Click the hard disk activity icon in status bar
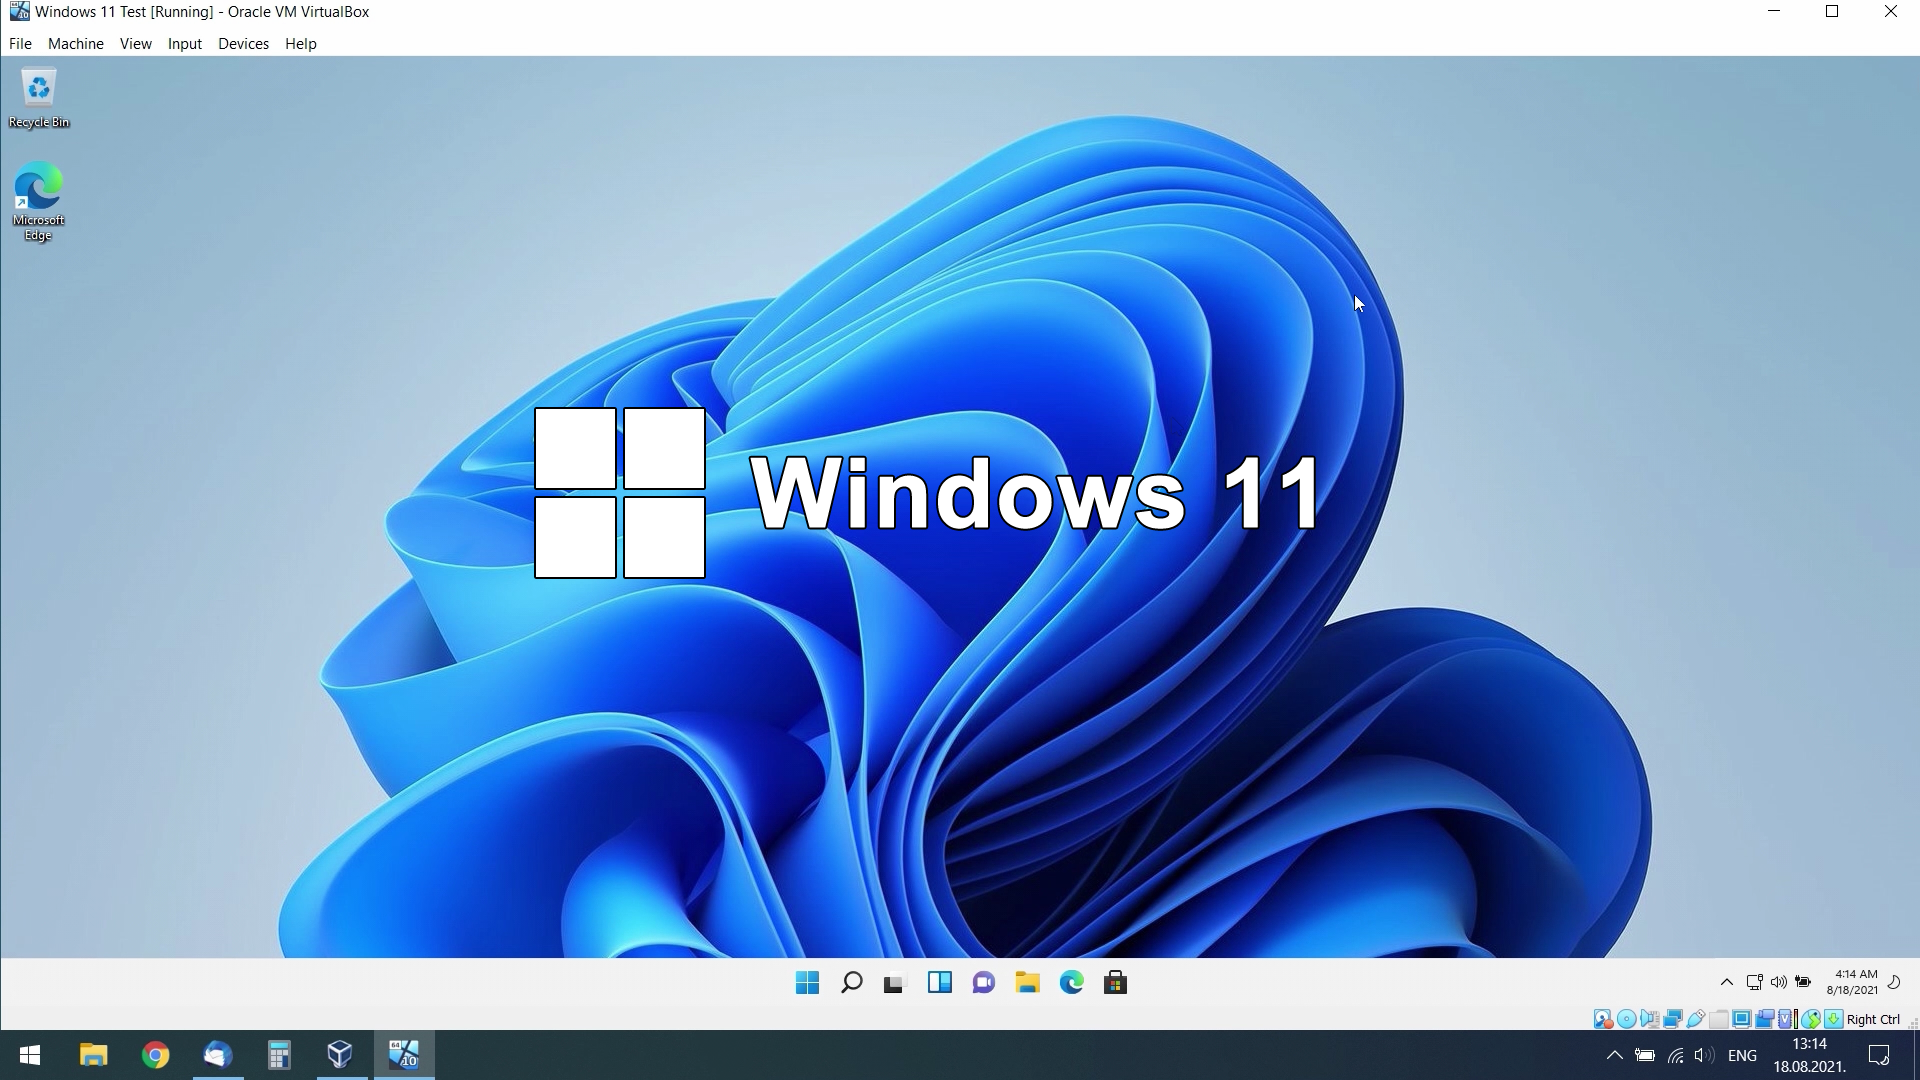This screenshot has width=1920, height=1080. pos(1603,1018)
